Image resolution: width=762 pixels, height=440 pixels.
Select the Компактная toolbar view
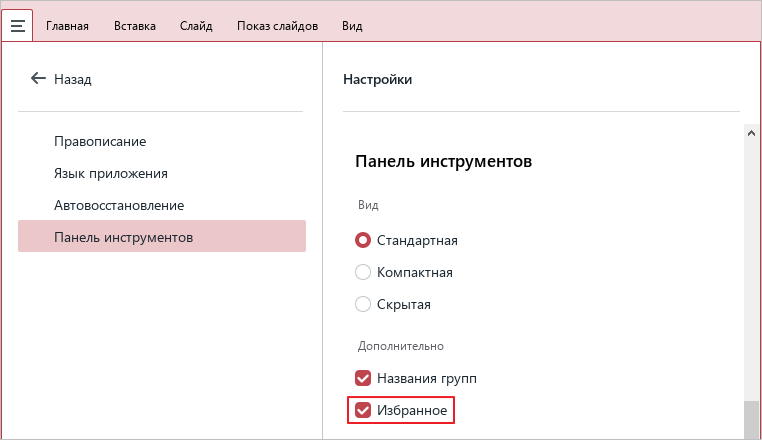pos(363,272)
